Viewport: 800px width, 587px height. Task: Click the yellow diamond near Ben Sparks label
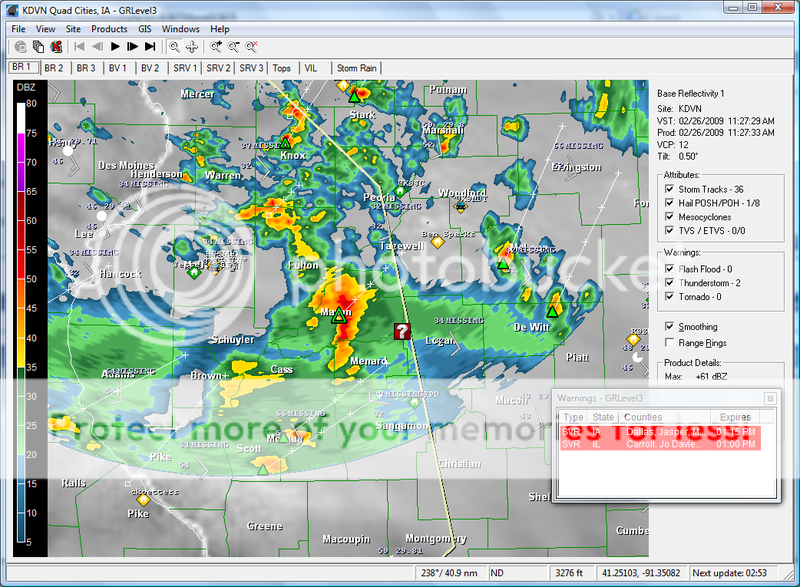(437, 242)
